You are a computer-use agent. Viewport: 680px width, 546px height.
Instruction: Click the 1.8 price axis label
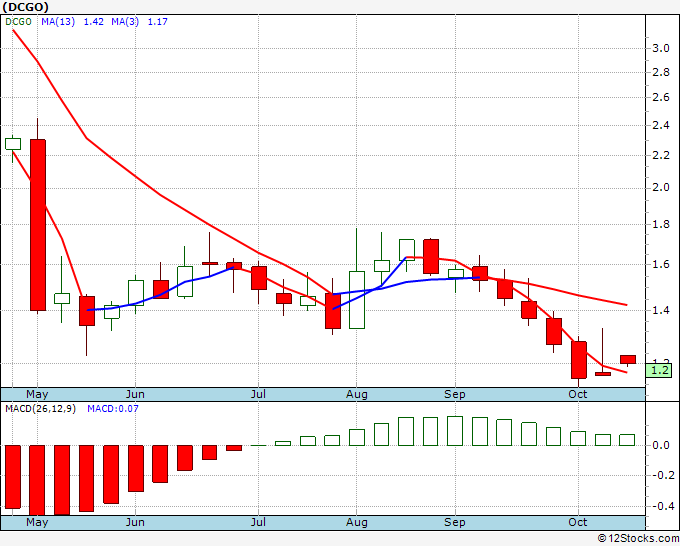(661, 225)
